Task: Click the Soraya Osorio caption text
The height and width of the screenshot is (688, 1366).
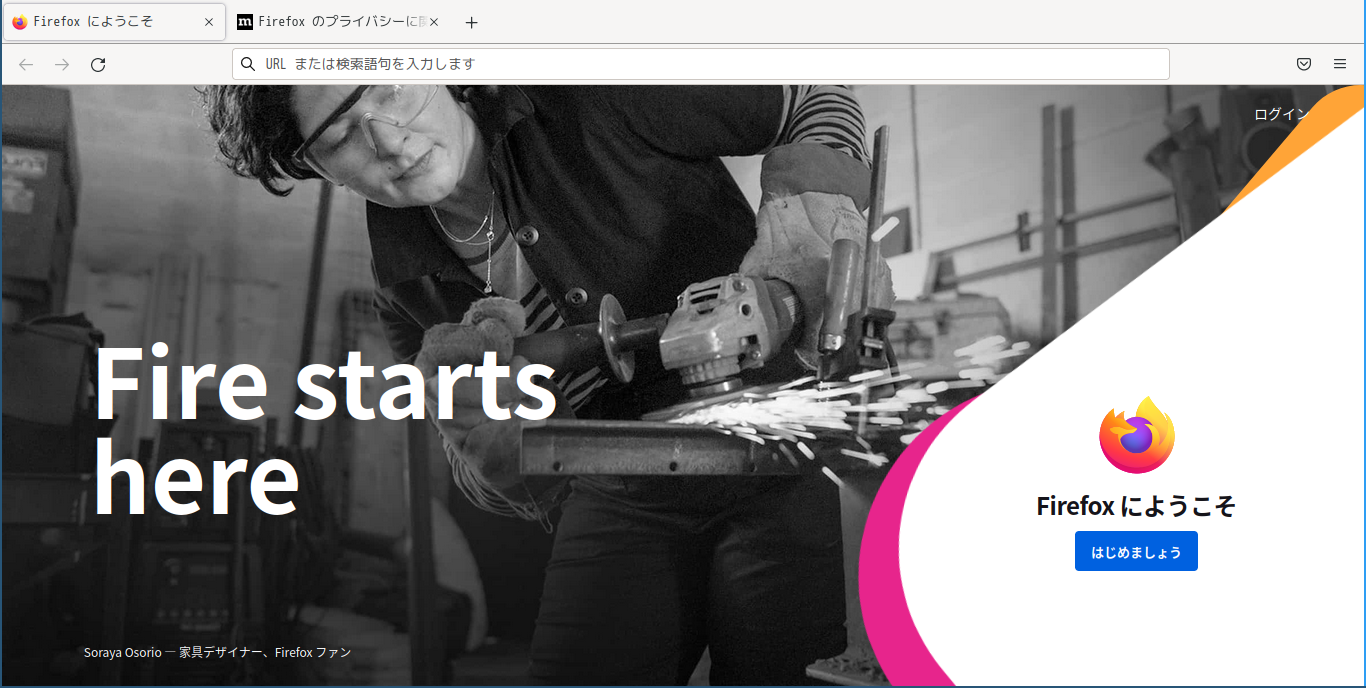Action: click(x=217, y=652)
